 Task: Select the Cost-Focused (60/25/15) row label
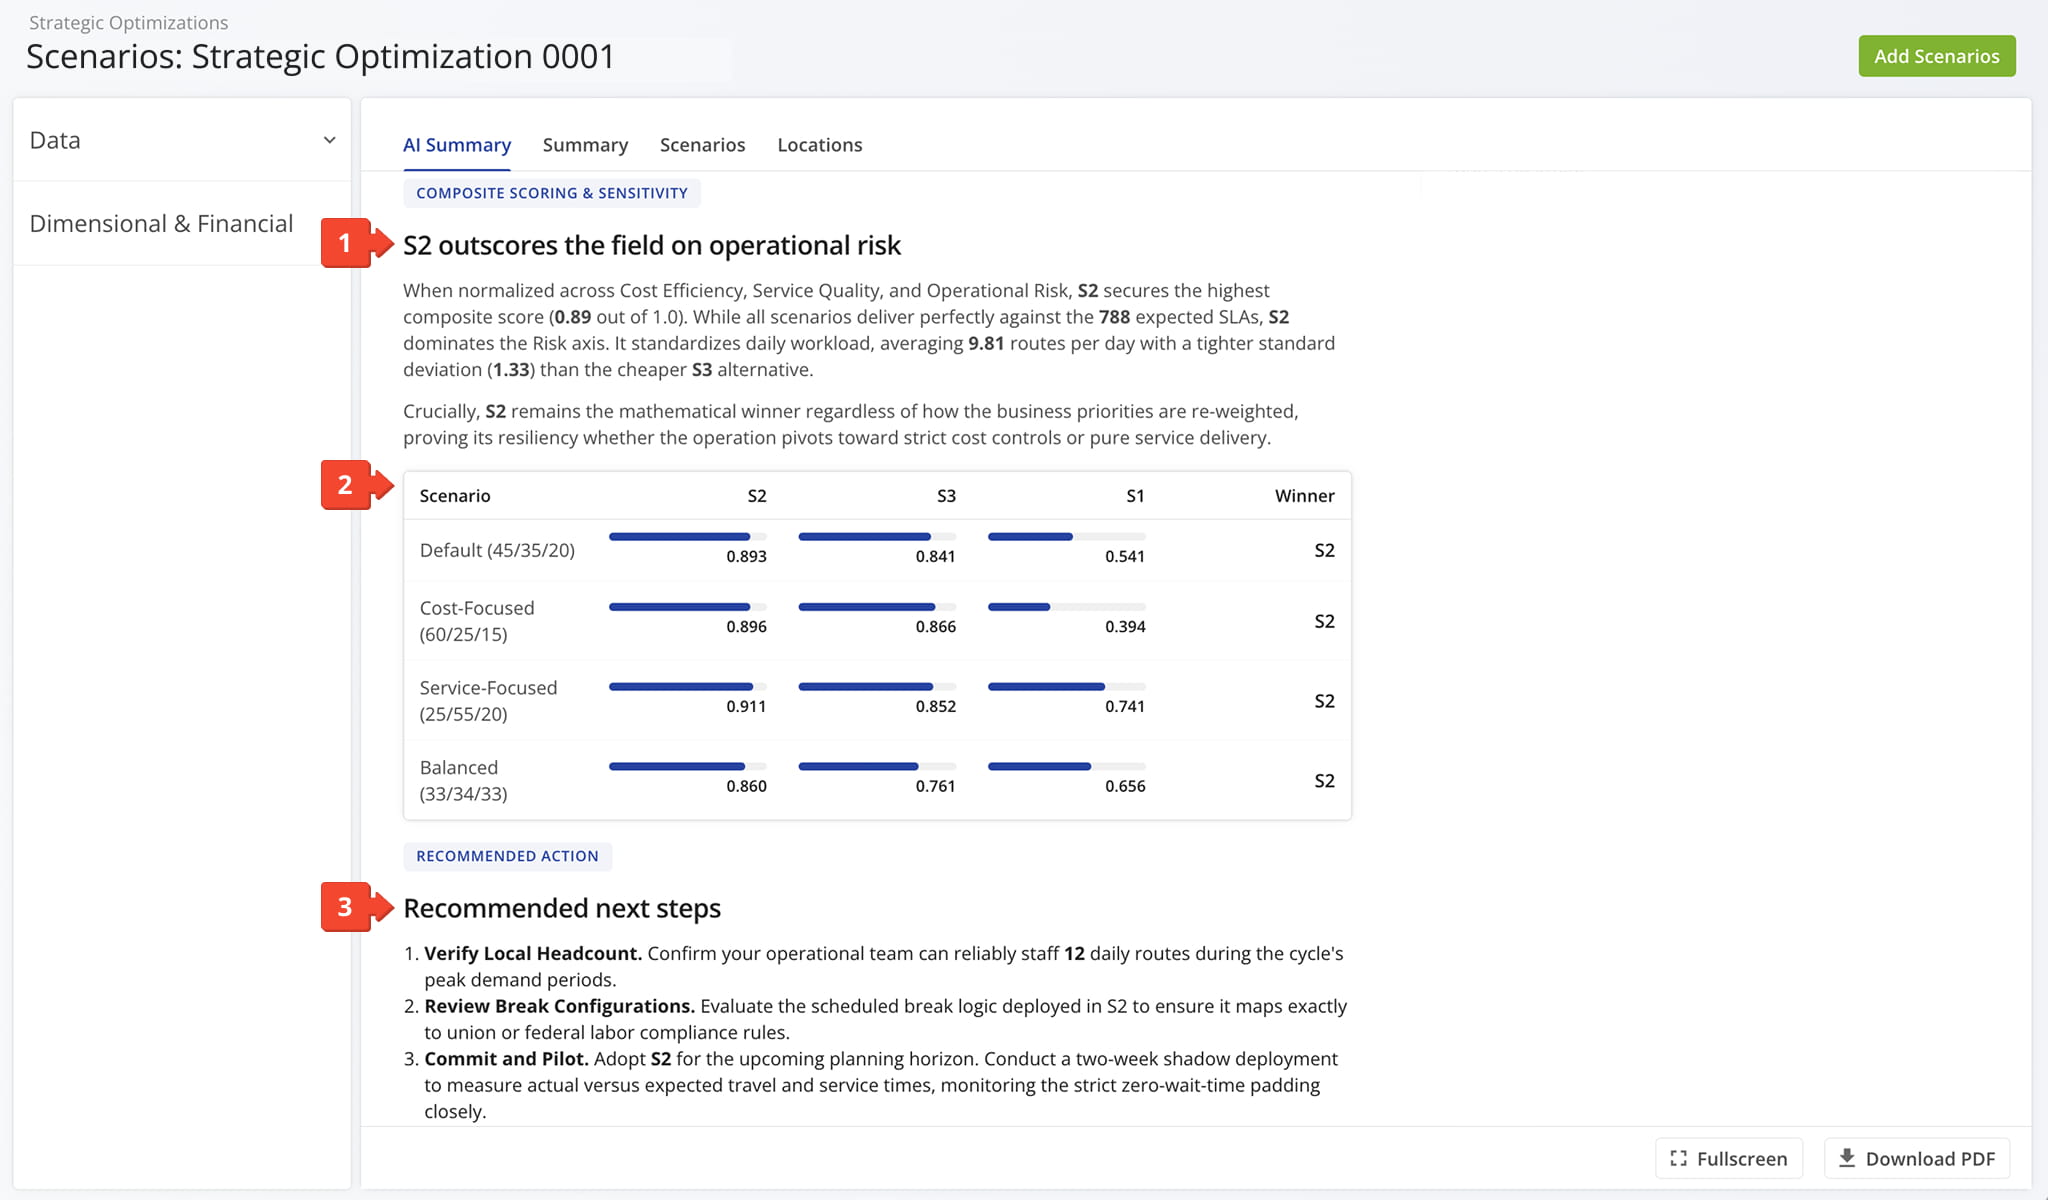tap(477, 621)
